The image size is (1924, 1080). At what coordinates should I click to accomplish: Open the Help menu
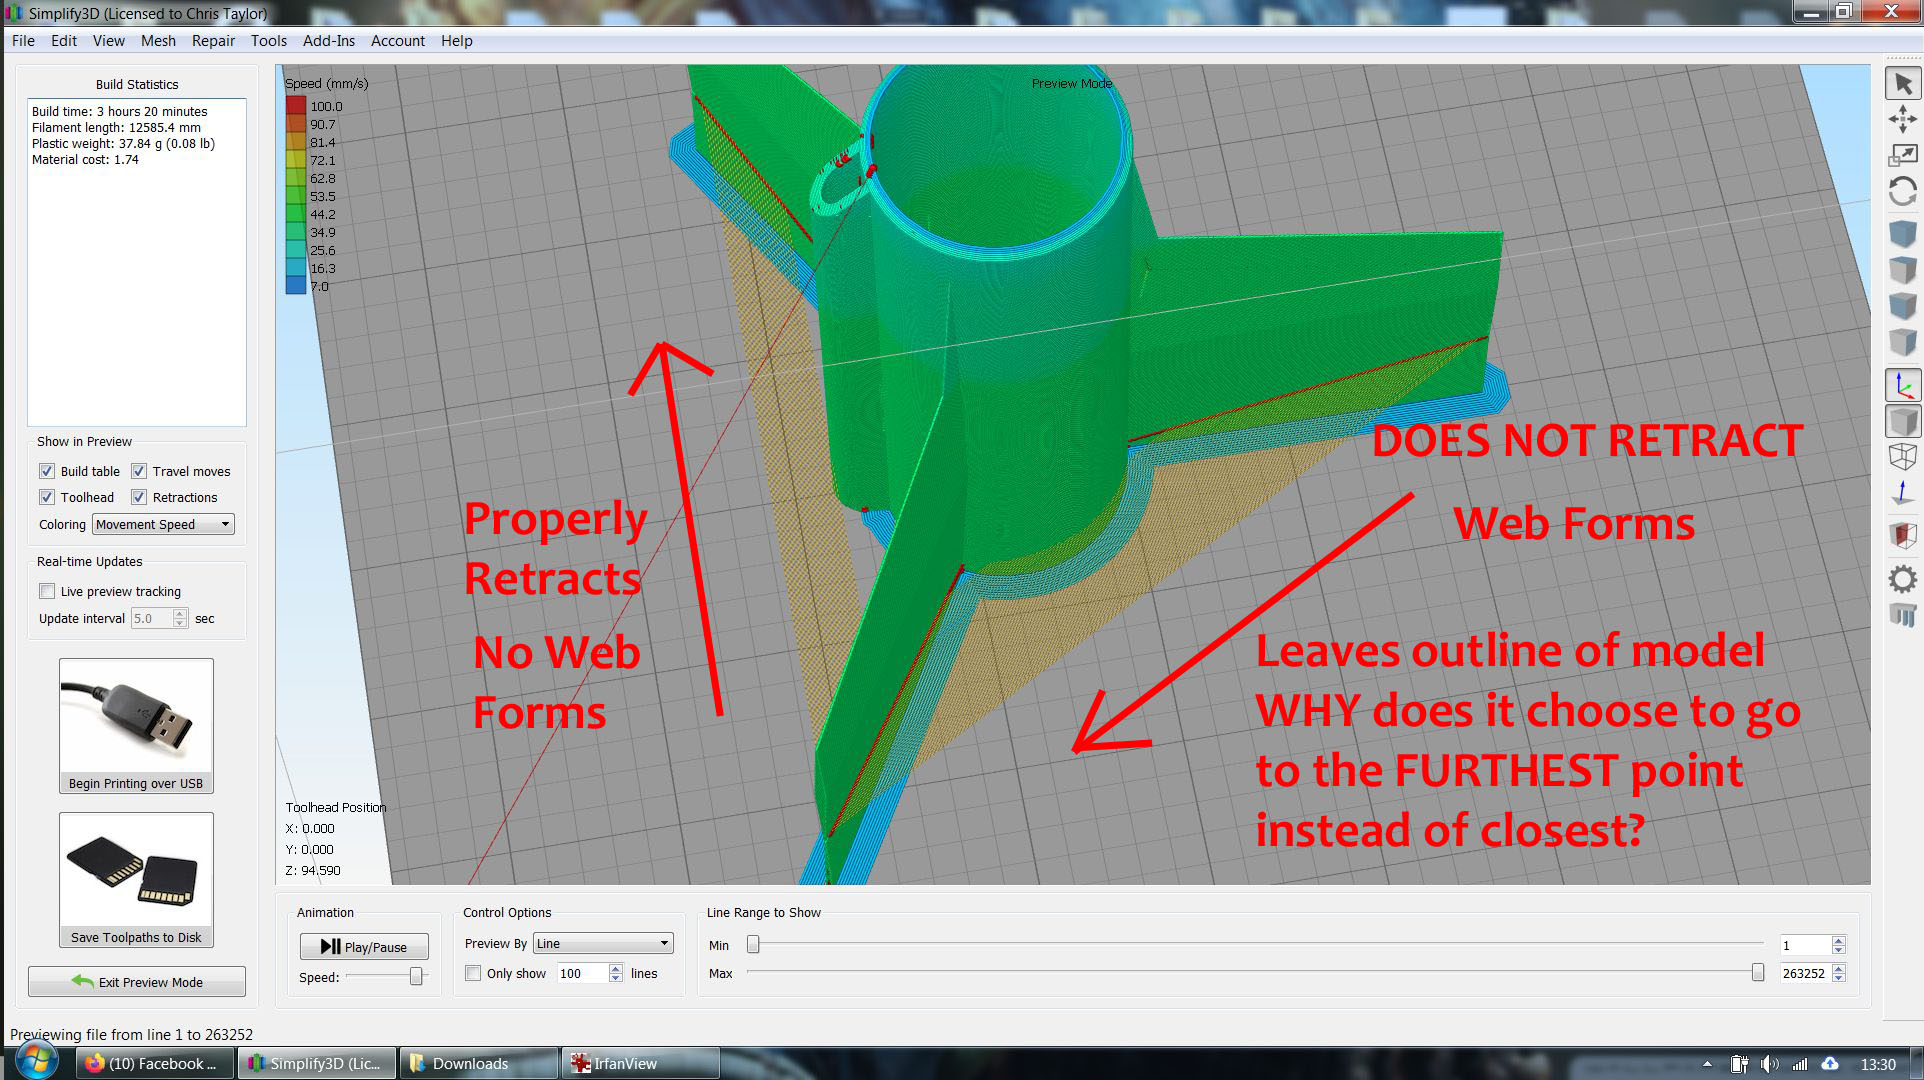(x=457, y=41)
